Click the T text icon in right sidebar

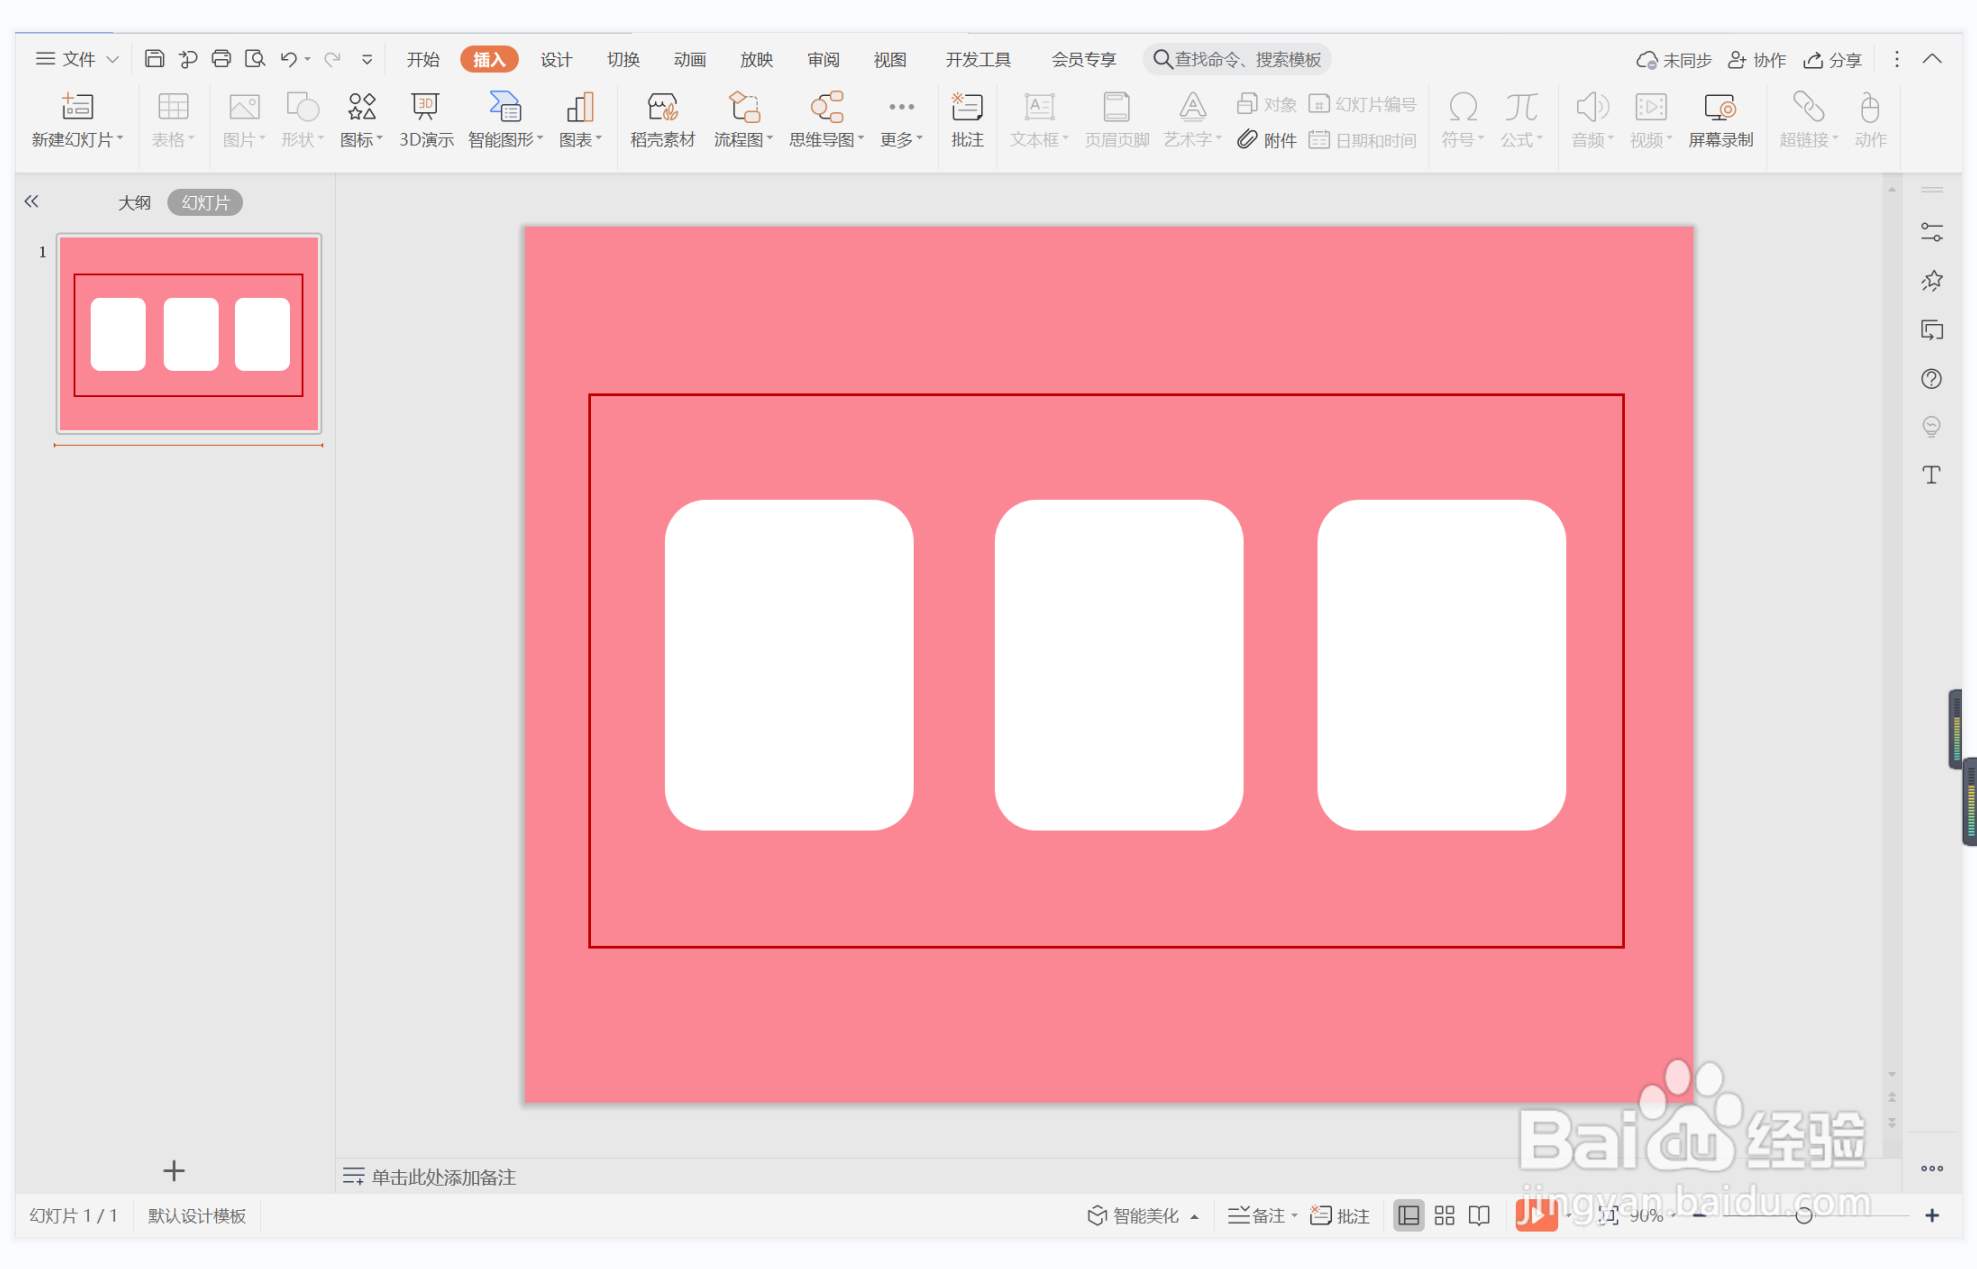tap(1932, 475)
